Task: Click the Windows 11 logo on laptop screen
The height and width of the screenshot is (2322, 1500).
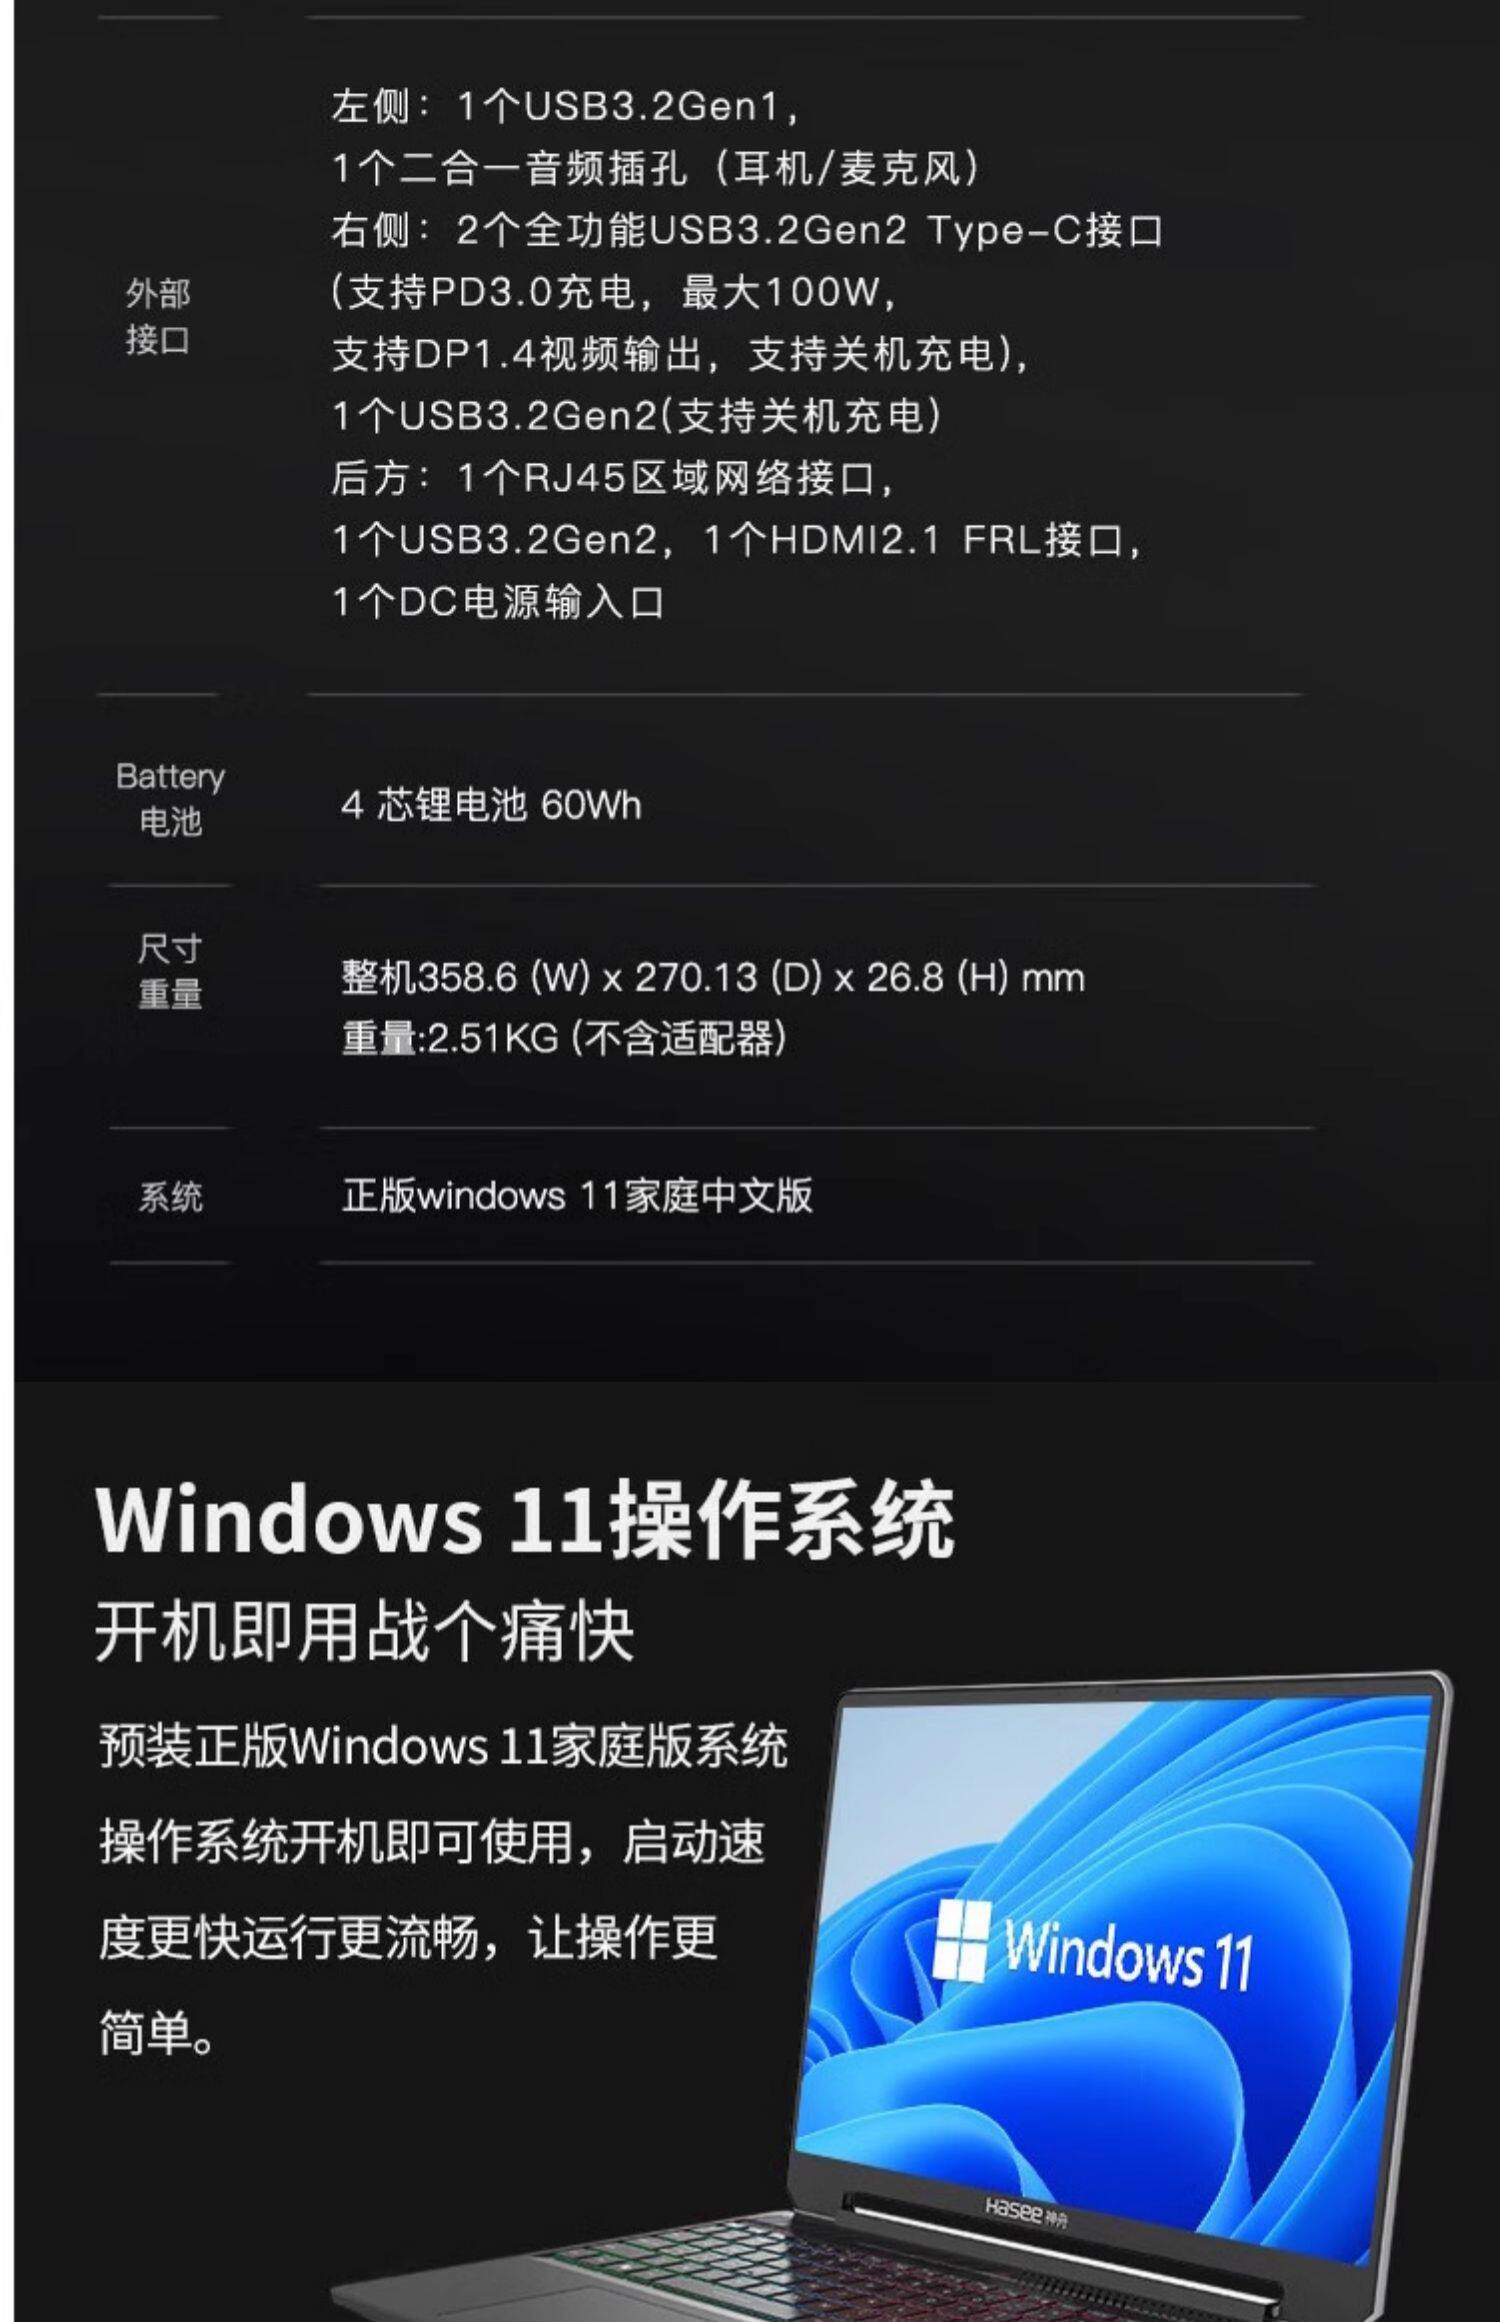Action: [x=962, y=1941]
